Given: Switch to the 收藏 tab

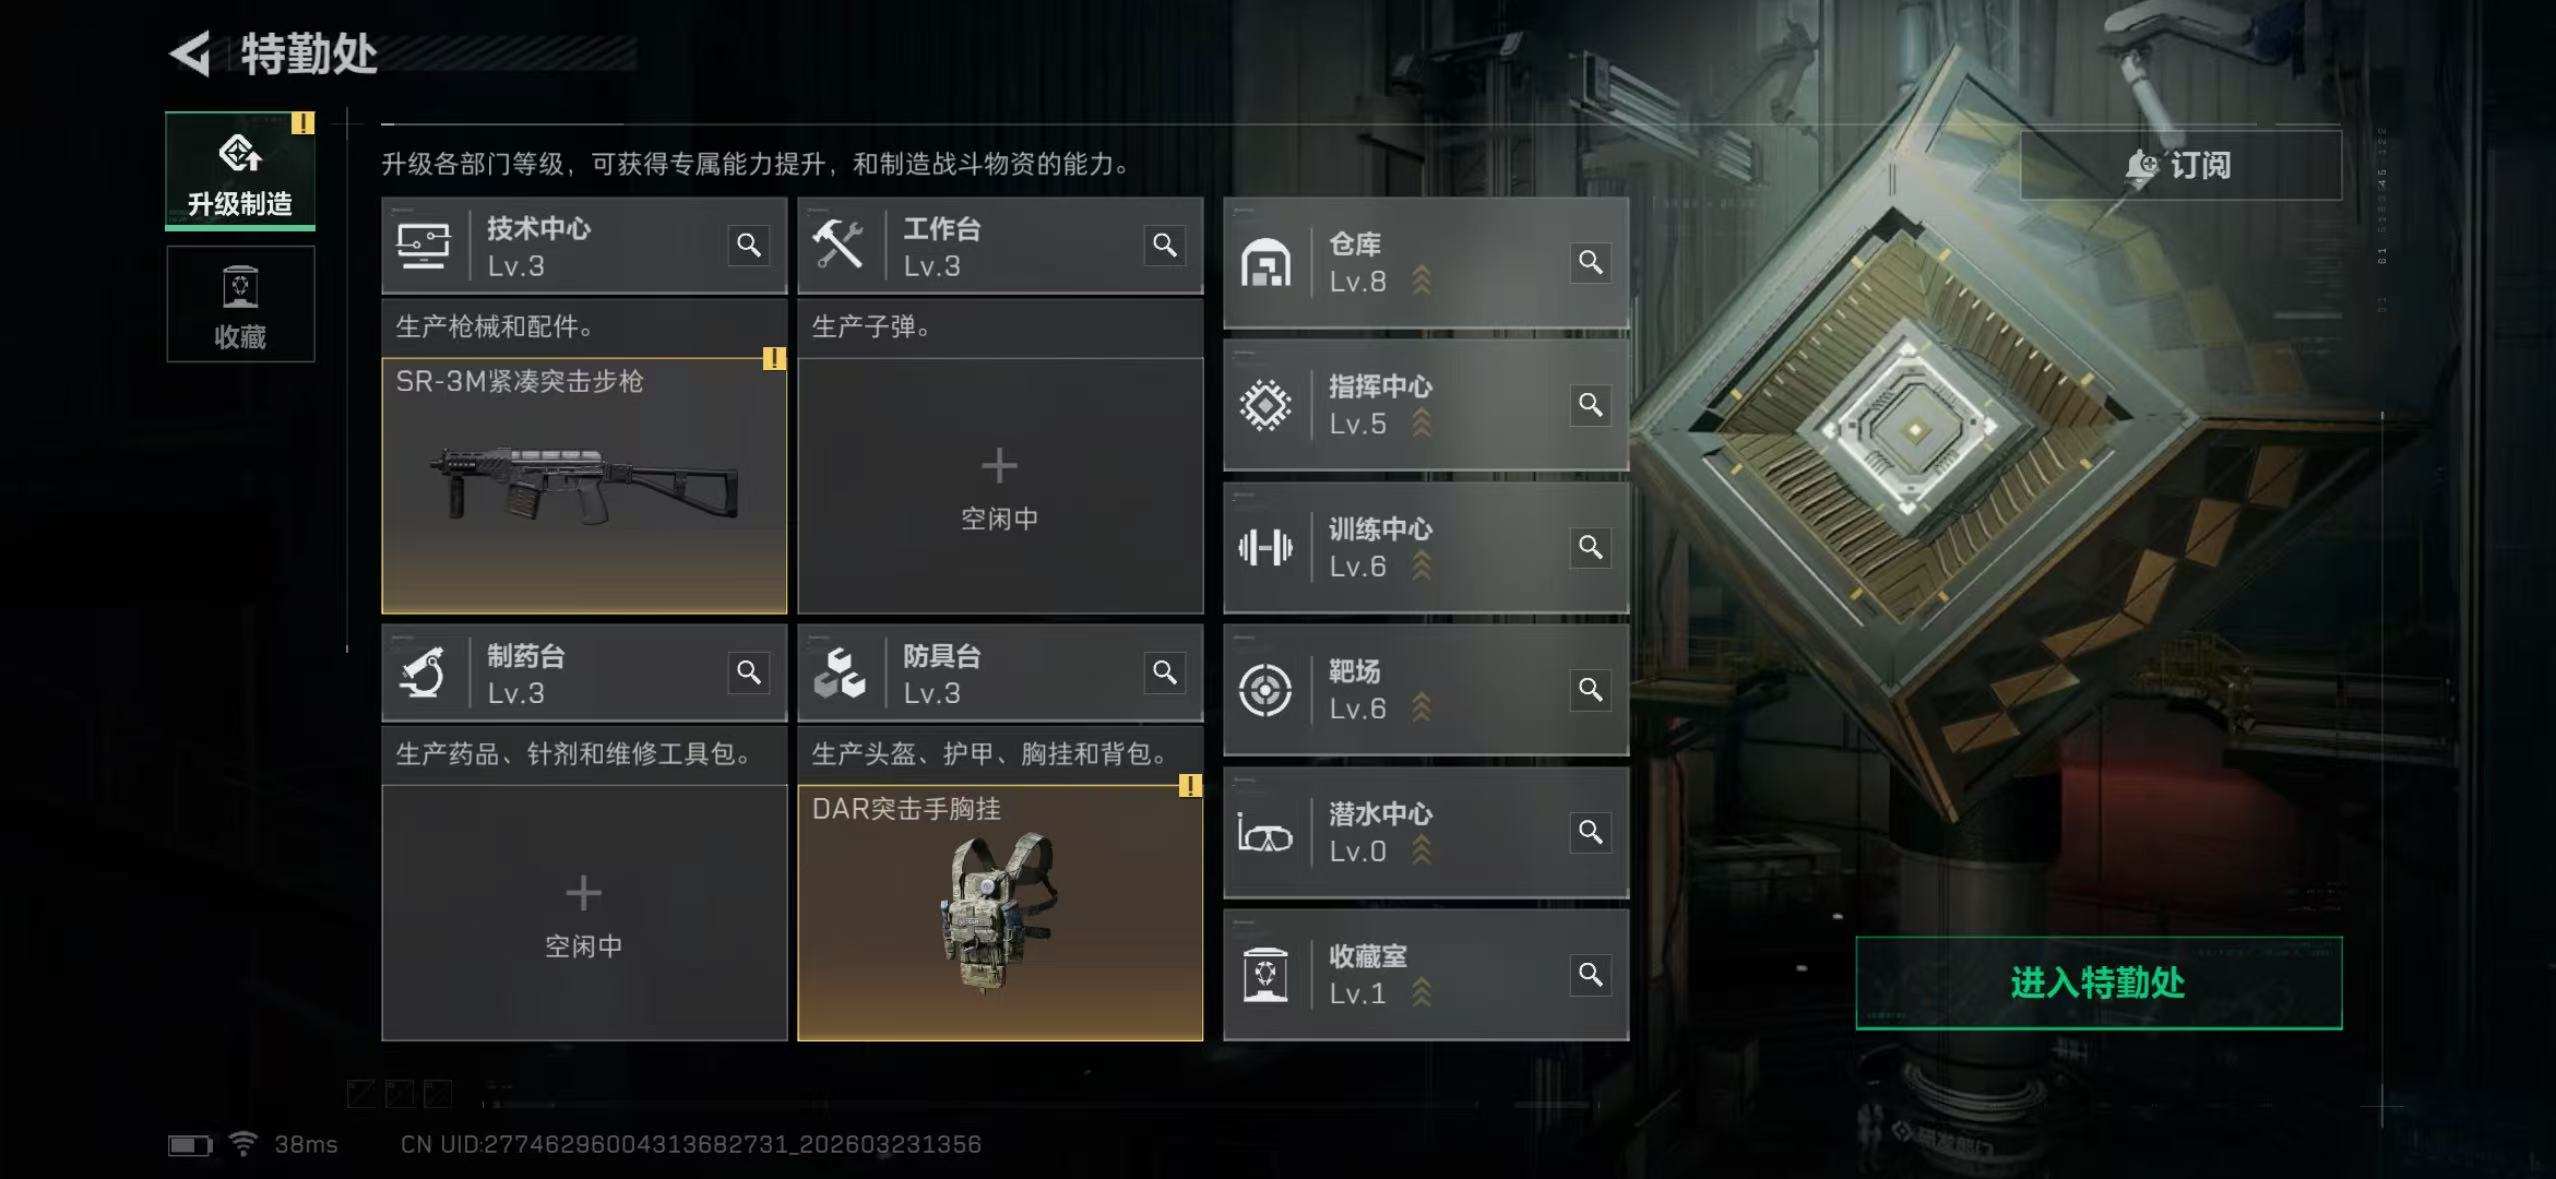Looking at the screenshot, I should tap(240, 304).
